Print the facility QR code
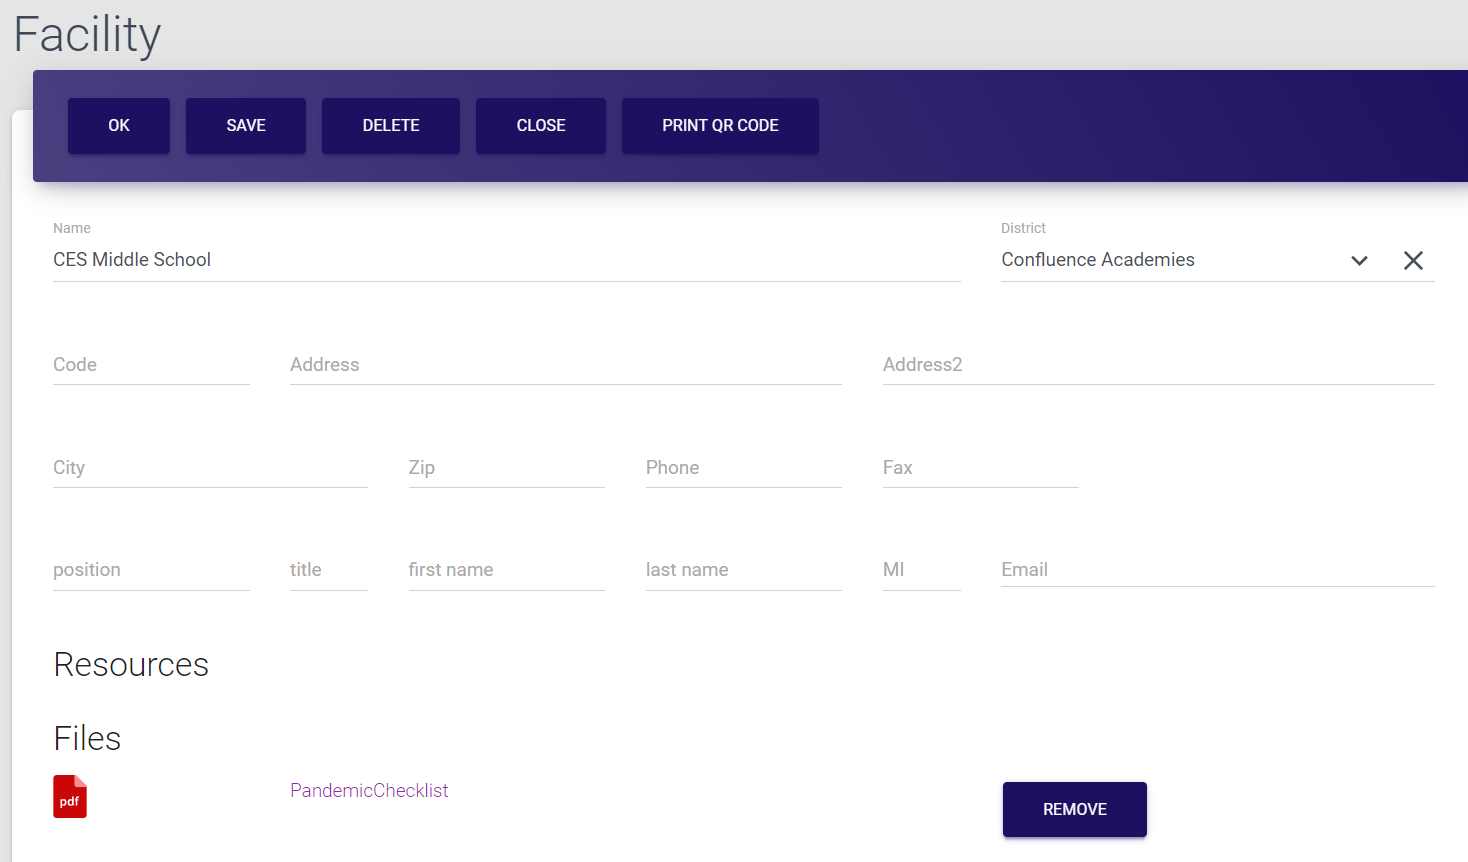The height and width of the screenshot is (862, 1468). pos(720,126)
